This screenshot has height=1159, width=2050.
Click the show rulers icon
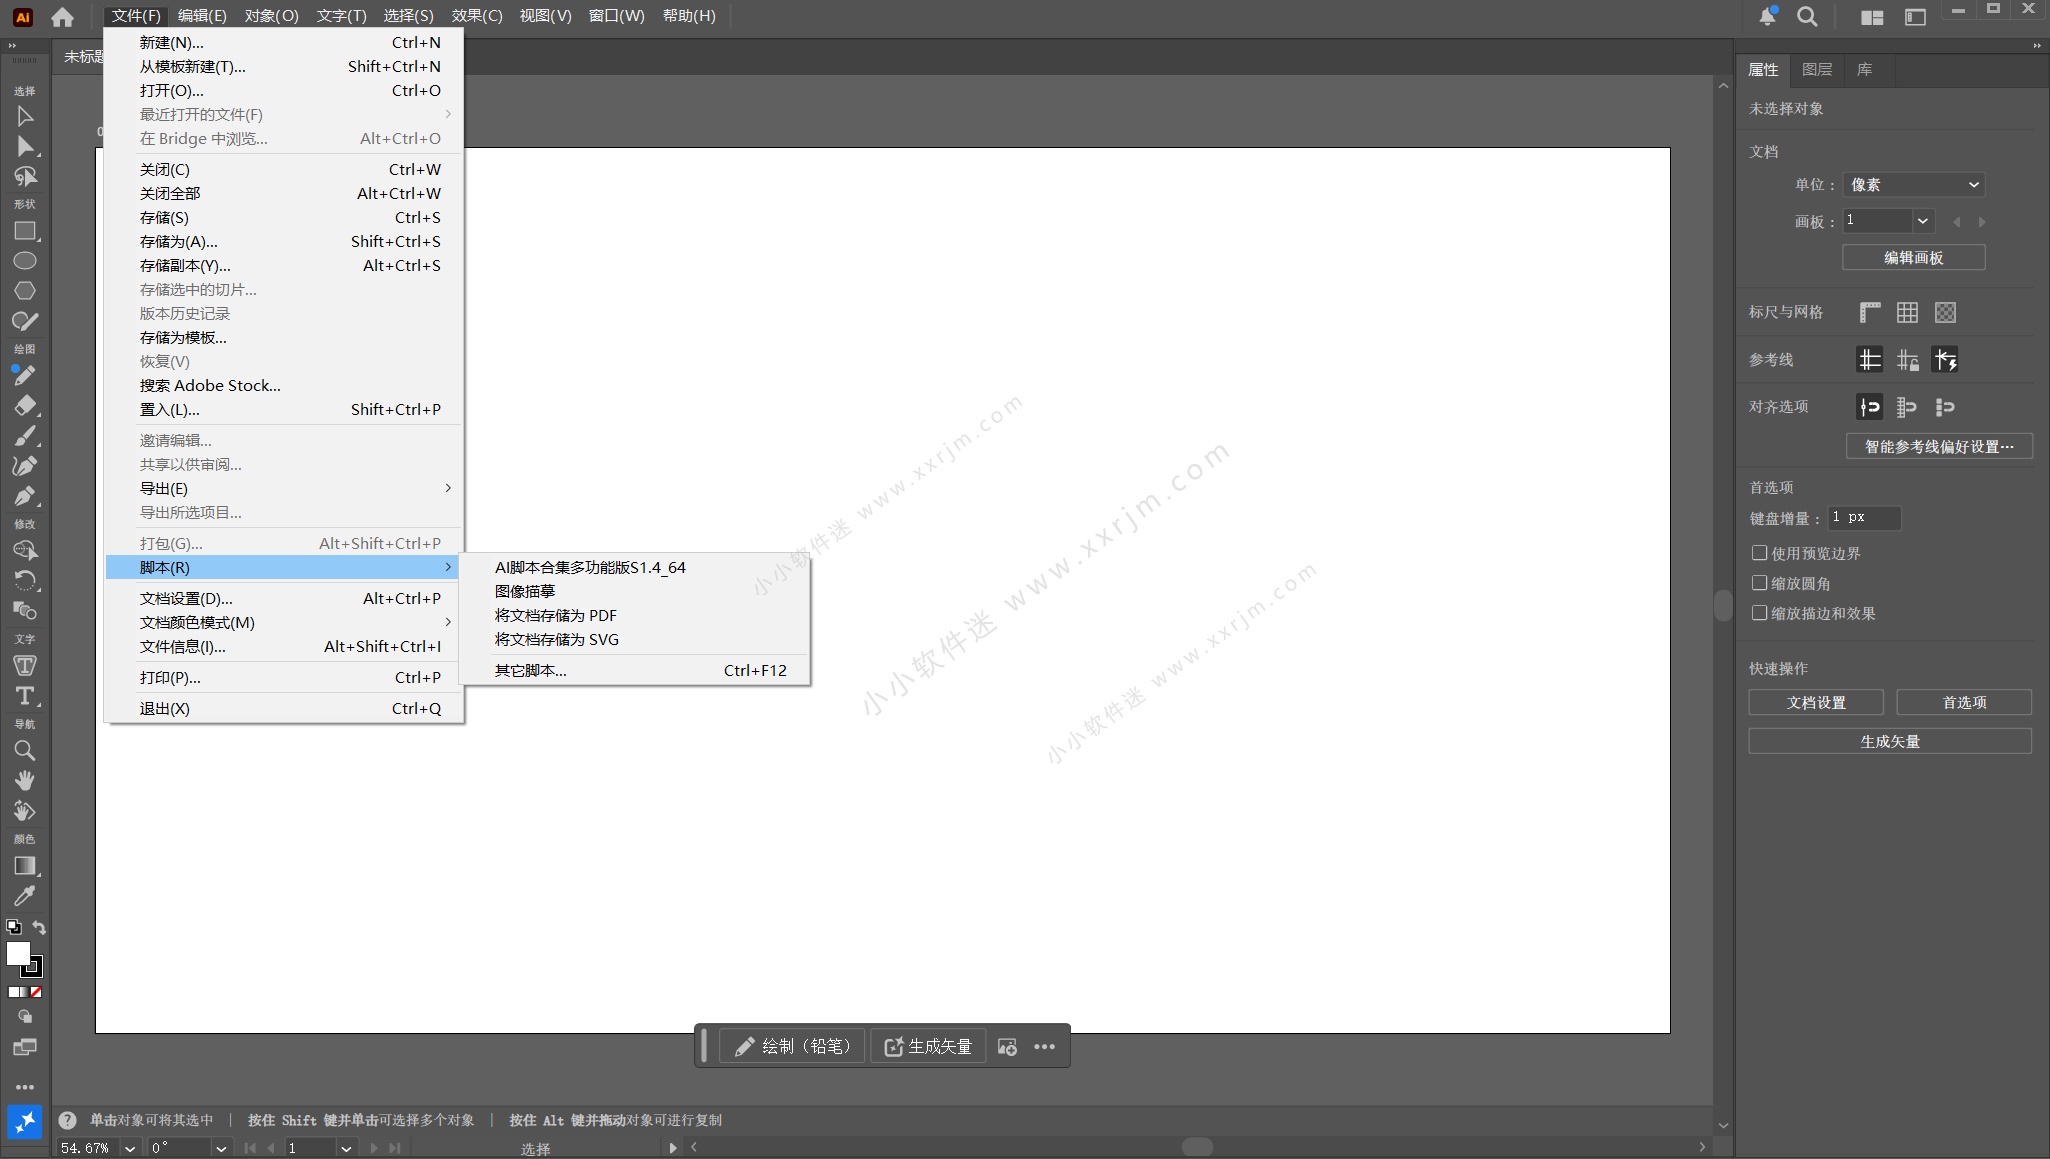tap(1869, 312)
